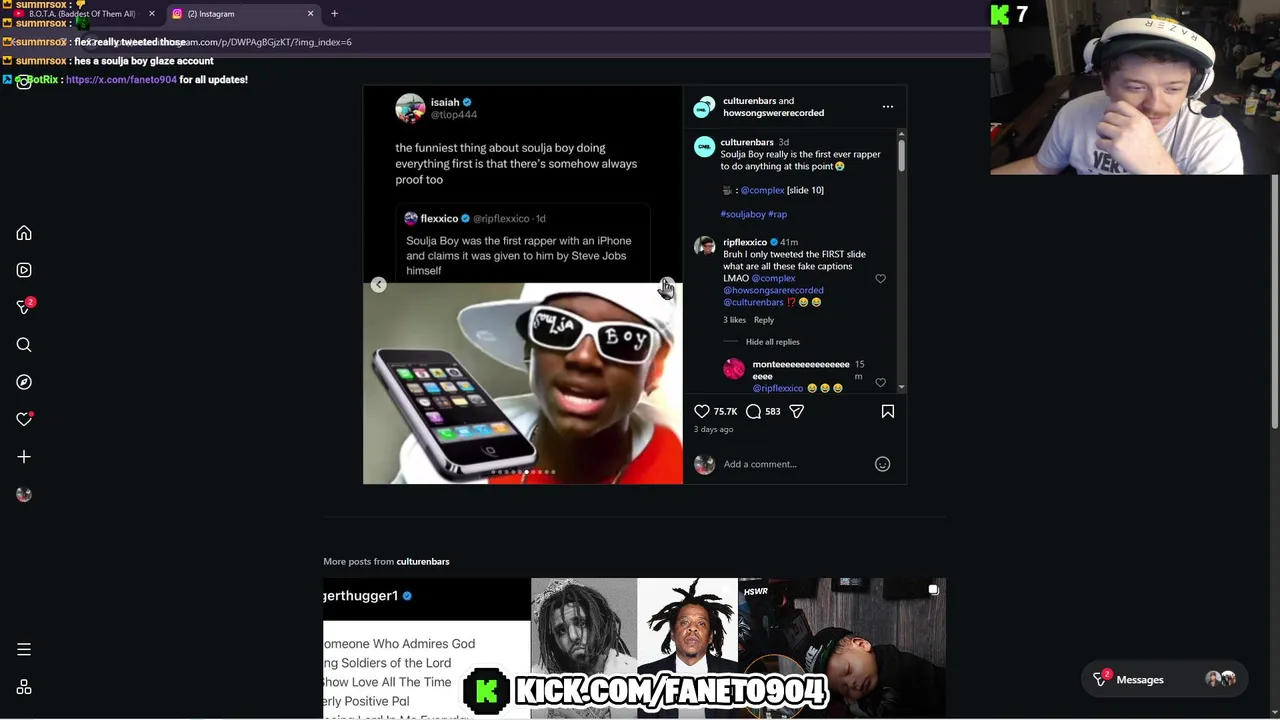The height and width of the screenshot is (720, 1280).
Task: Open the ripflexxico commenter username
Action: (x=745, y=242)
